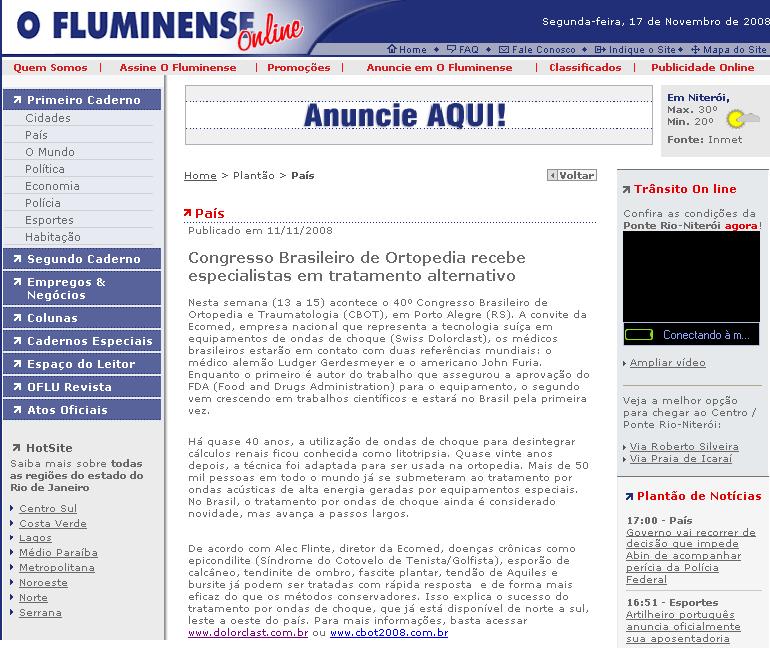Expand the Colunas sidebar section
The image size is (770, 652).
coord(52,318)
